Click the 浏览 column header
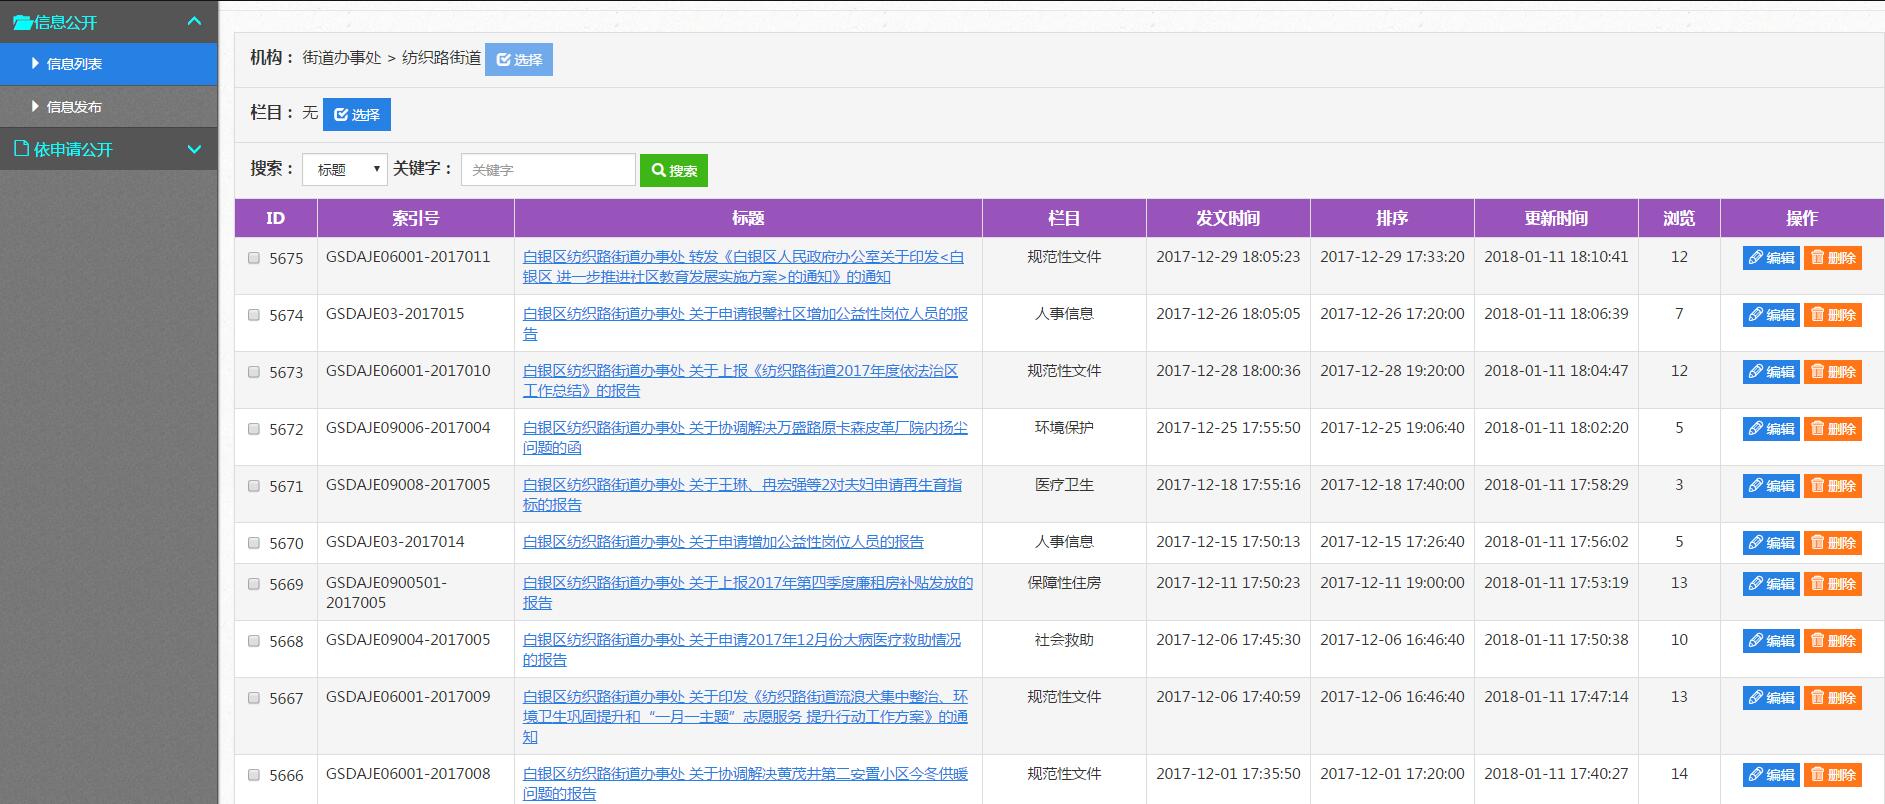Viewport: 1885px width, 804px height. coord(1679,218)
